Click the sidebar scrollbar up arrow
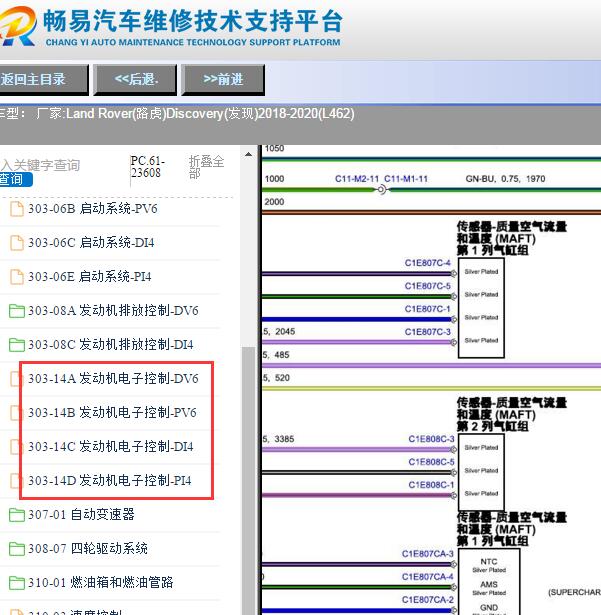 point(248,155)
